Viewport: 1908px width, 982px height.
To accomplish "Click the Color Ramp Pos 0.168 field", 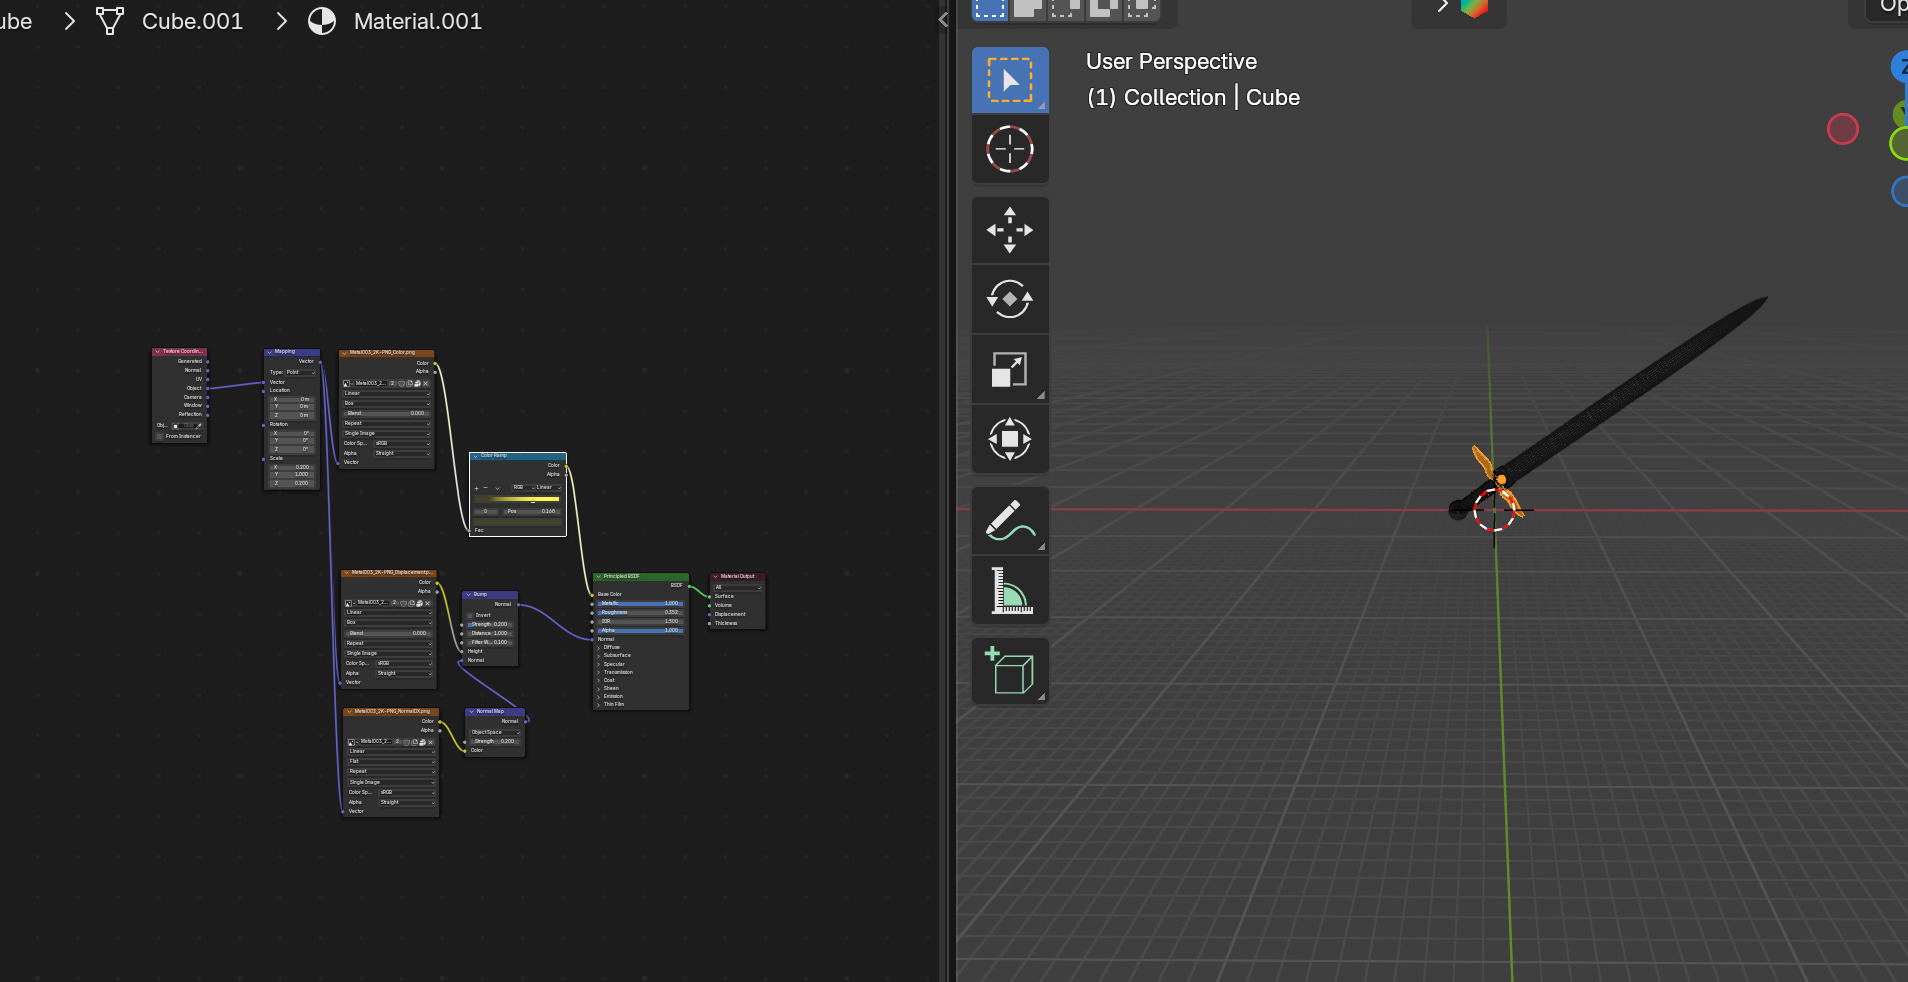I will click(531, 511).
